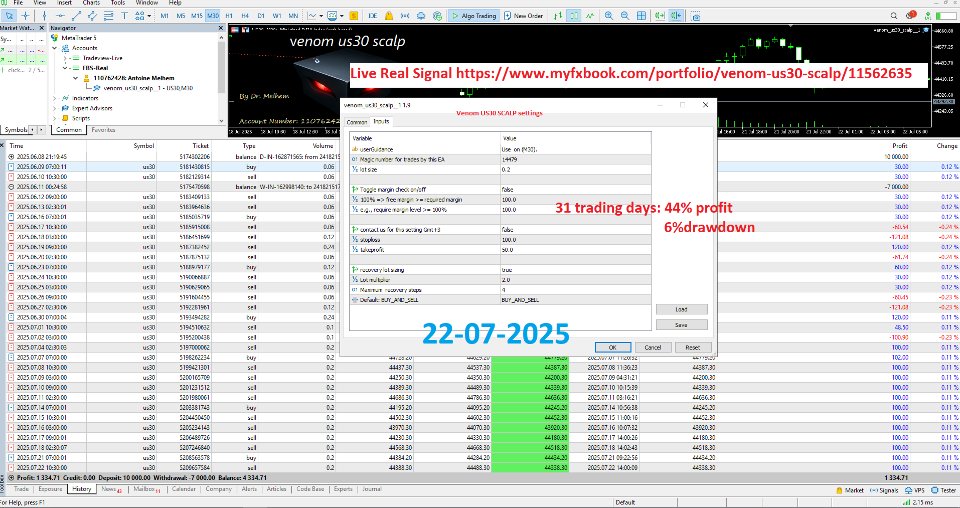Select the M30 timeframe button
Viewport: 960px width, 508px height.
point(213,16)
